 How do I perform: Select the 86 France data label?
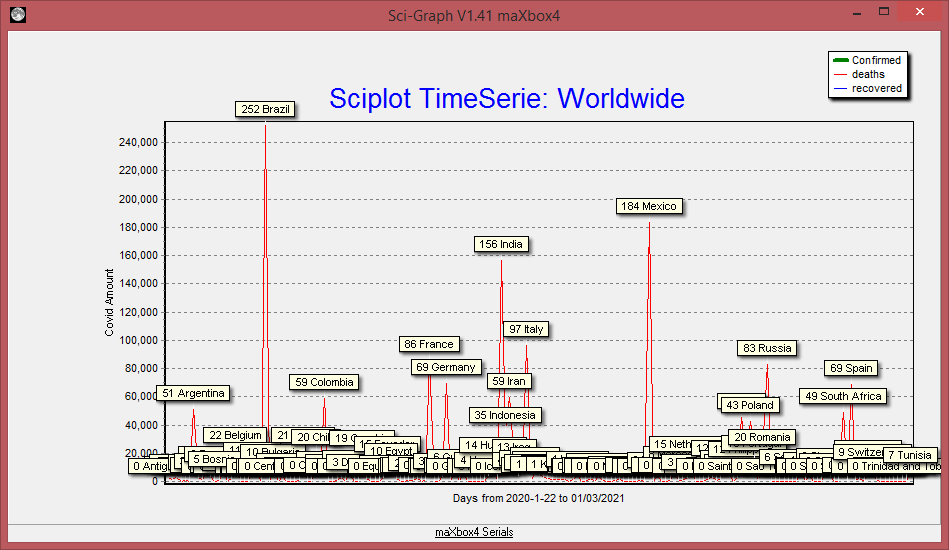click(x=428, y=344)
